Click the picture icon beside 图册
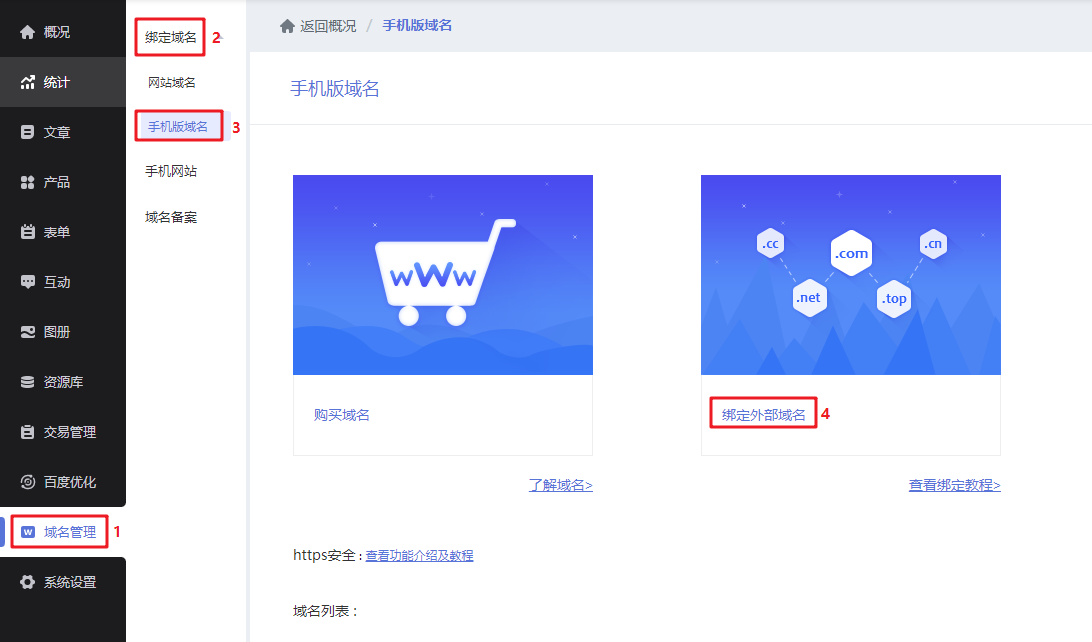Screen dimensions: 1092x642 click(27, 332)
